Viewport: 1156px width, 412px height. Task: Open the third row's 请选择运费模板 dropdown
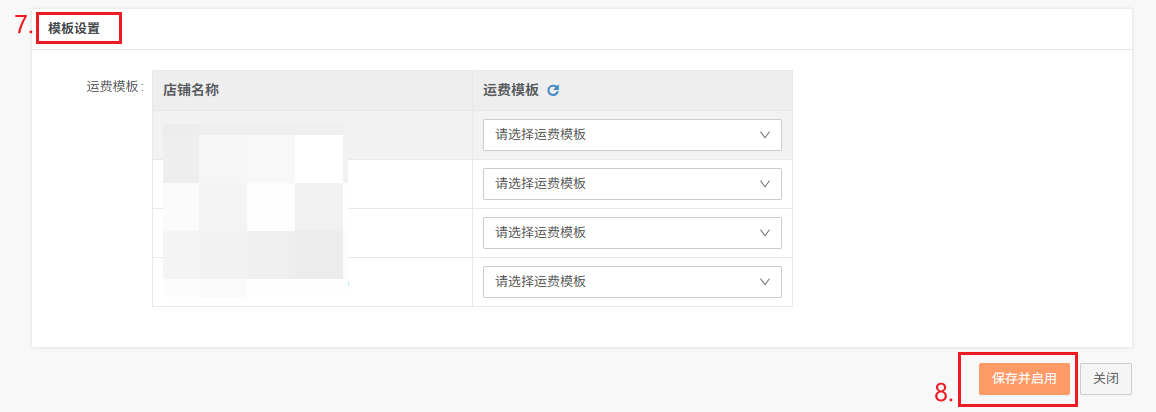coord(632,233)
